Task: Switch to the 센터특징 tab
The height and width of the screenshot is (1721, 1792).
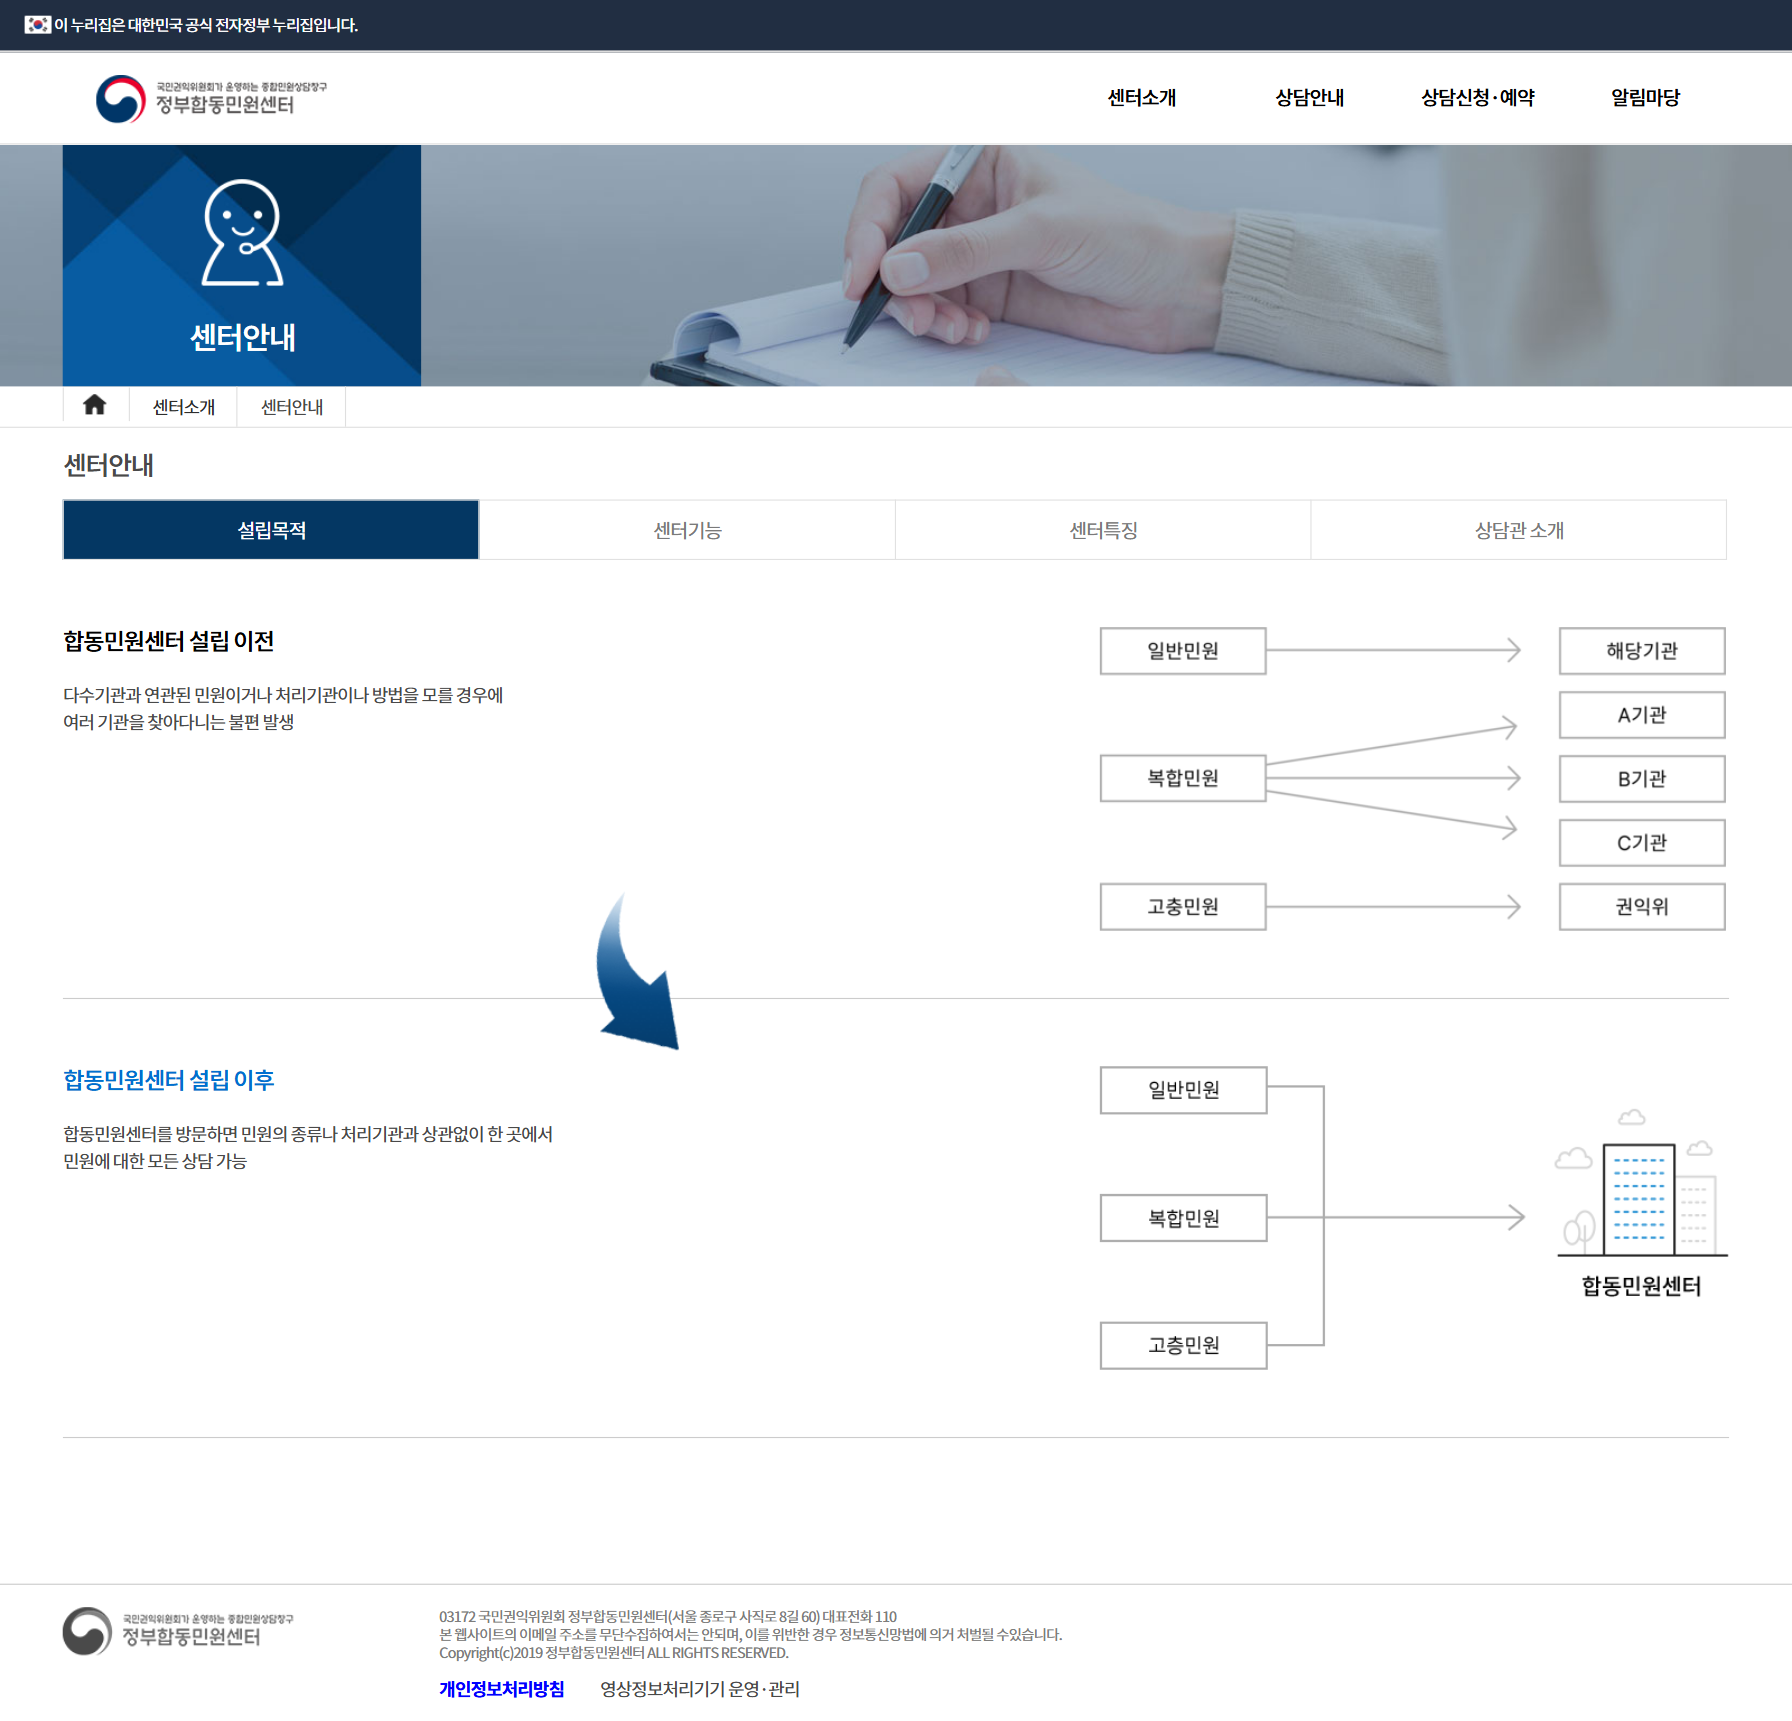Action: (x=1103, y=530)
